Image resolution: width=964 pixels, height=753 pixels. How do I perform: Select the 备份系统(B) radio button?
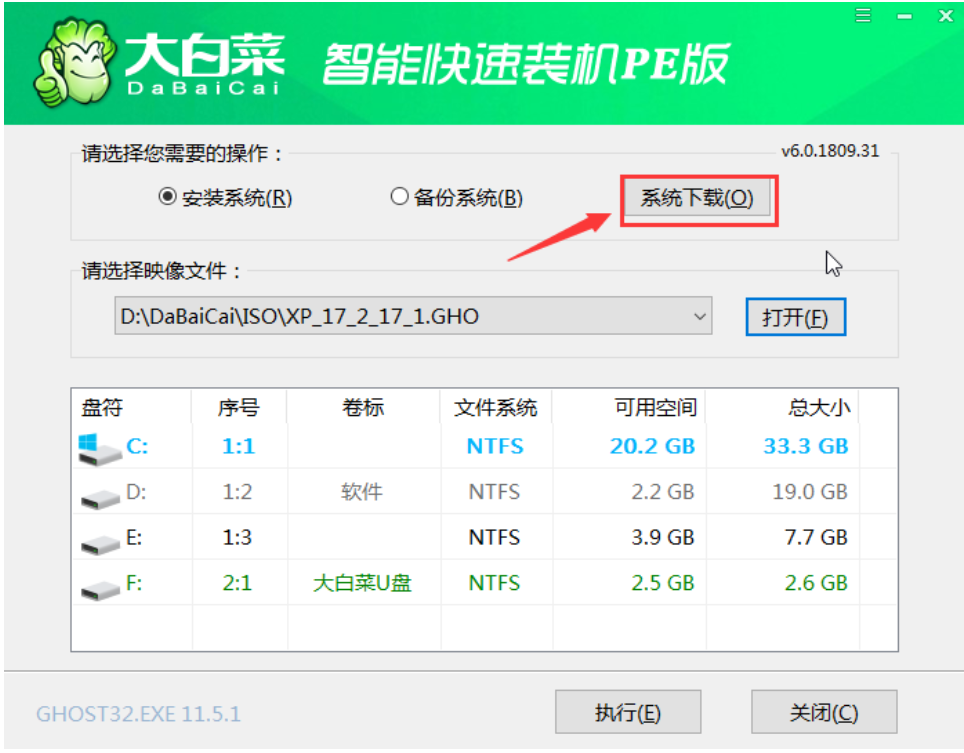coord(399,197)
